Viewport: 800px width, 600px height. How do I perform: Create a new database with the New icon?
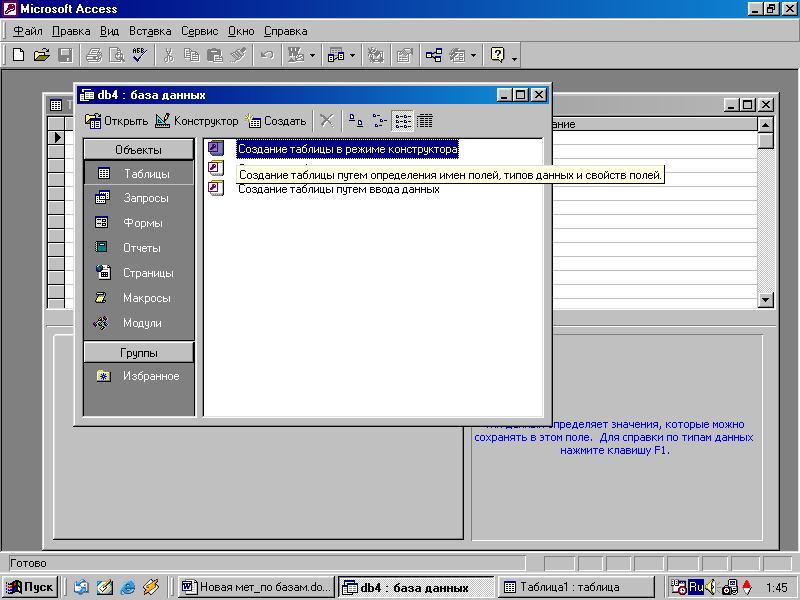[x=19, y=55]
